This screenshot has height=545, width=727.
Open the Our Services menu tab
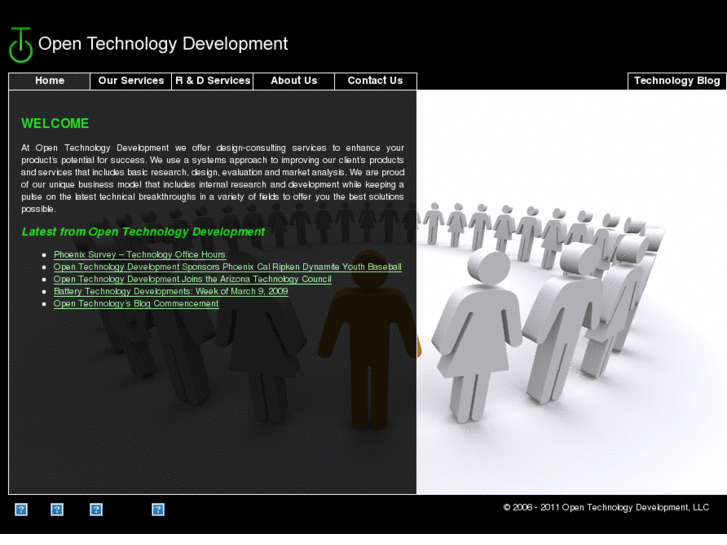point(131,81)
